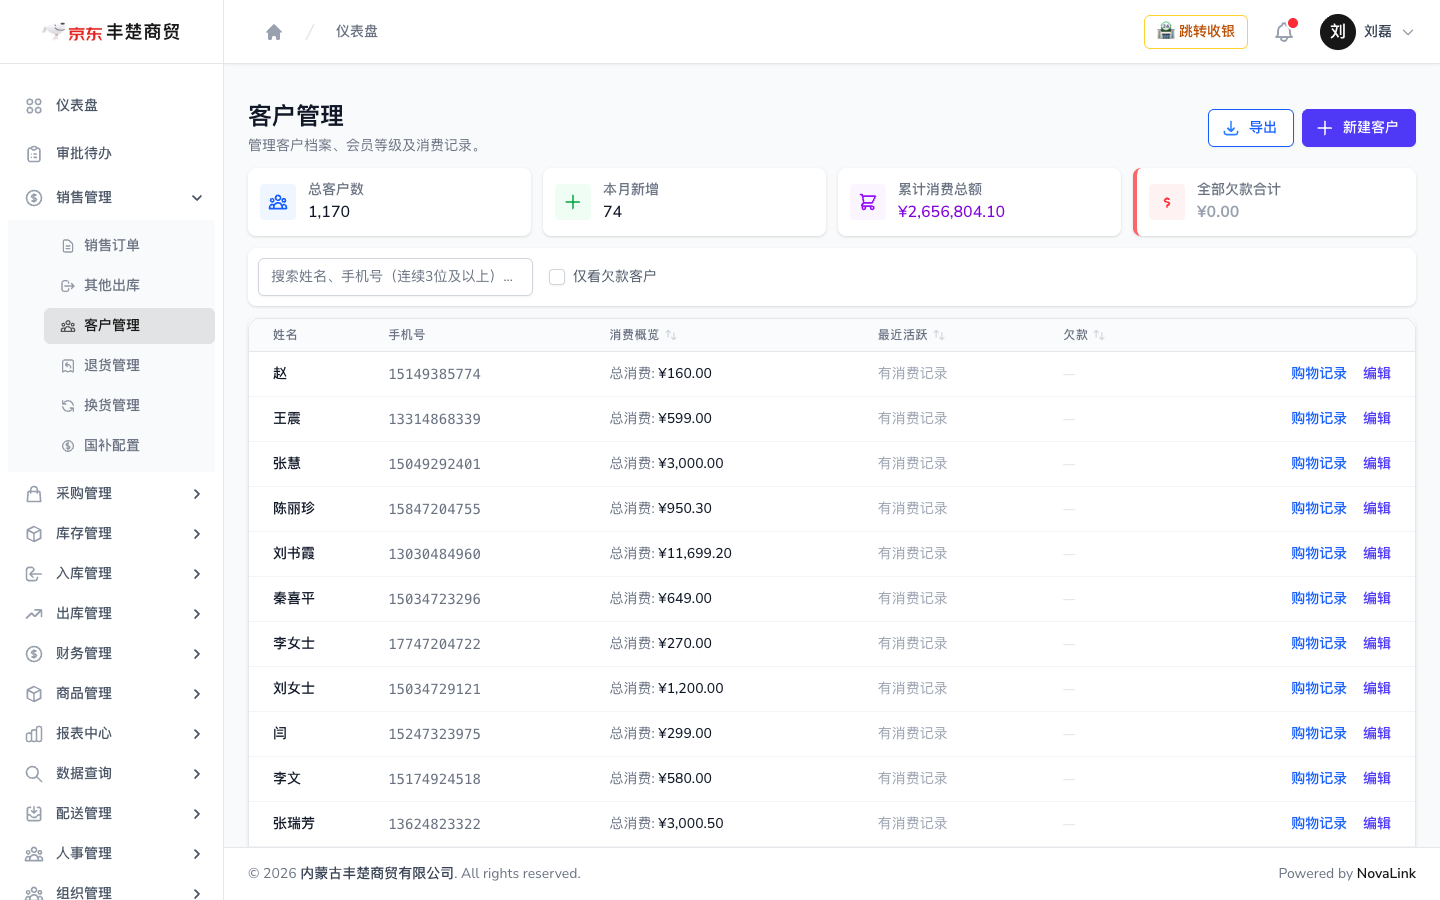Screen dimensions: 1440x900
Task: Click the 换货管理 refresh icon
Action: pyautogui.click(x=68, y=406)
